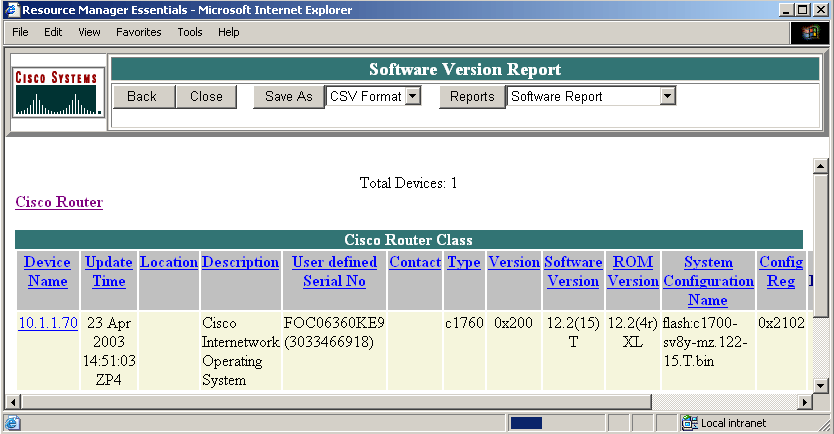
Task: Sort by Device Name column header
Action: pyautogui.click(x=47, y=271)
